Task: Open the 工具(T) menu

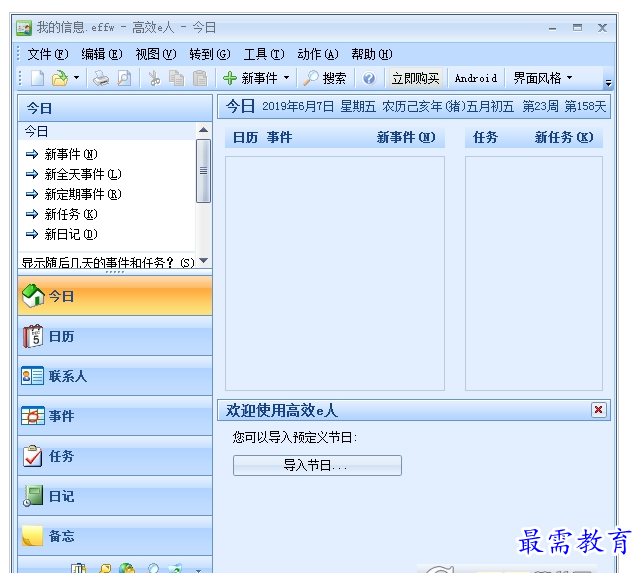Action: 264,54
